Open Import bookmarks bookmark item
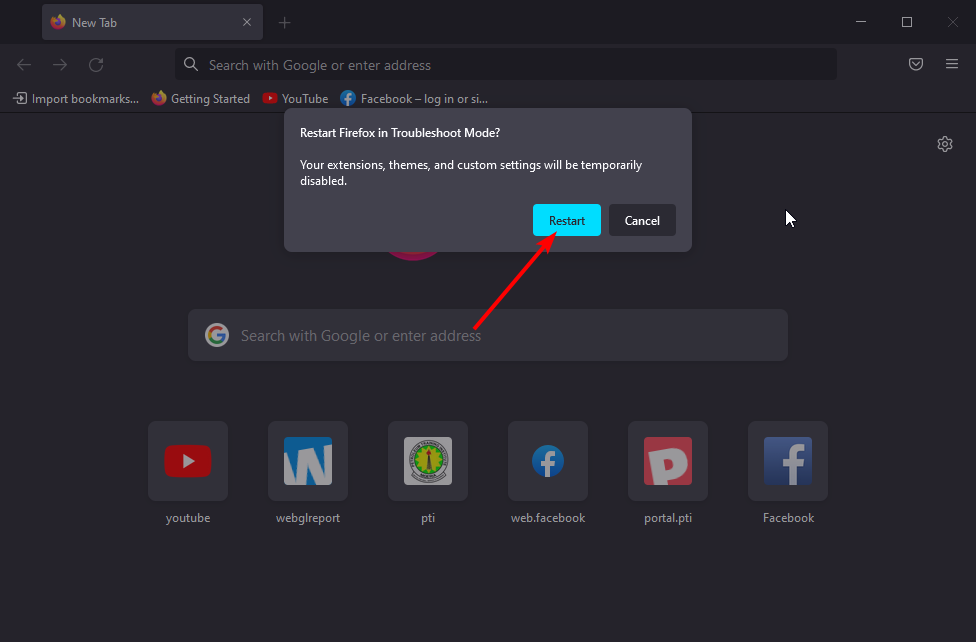The height and width of the screenshot is (642, 976). [x=75, y=98]
